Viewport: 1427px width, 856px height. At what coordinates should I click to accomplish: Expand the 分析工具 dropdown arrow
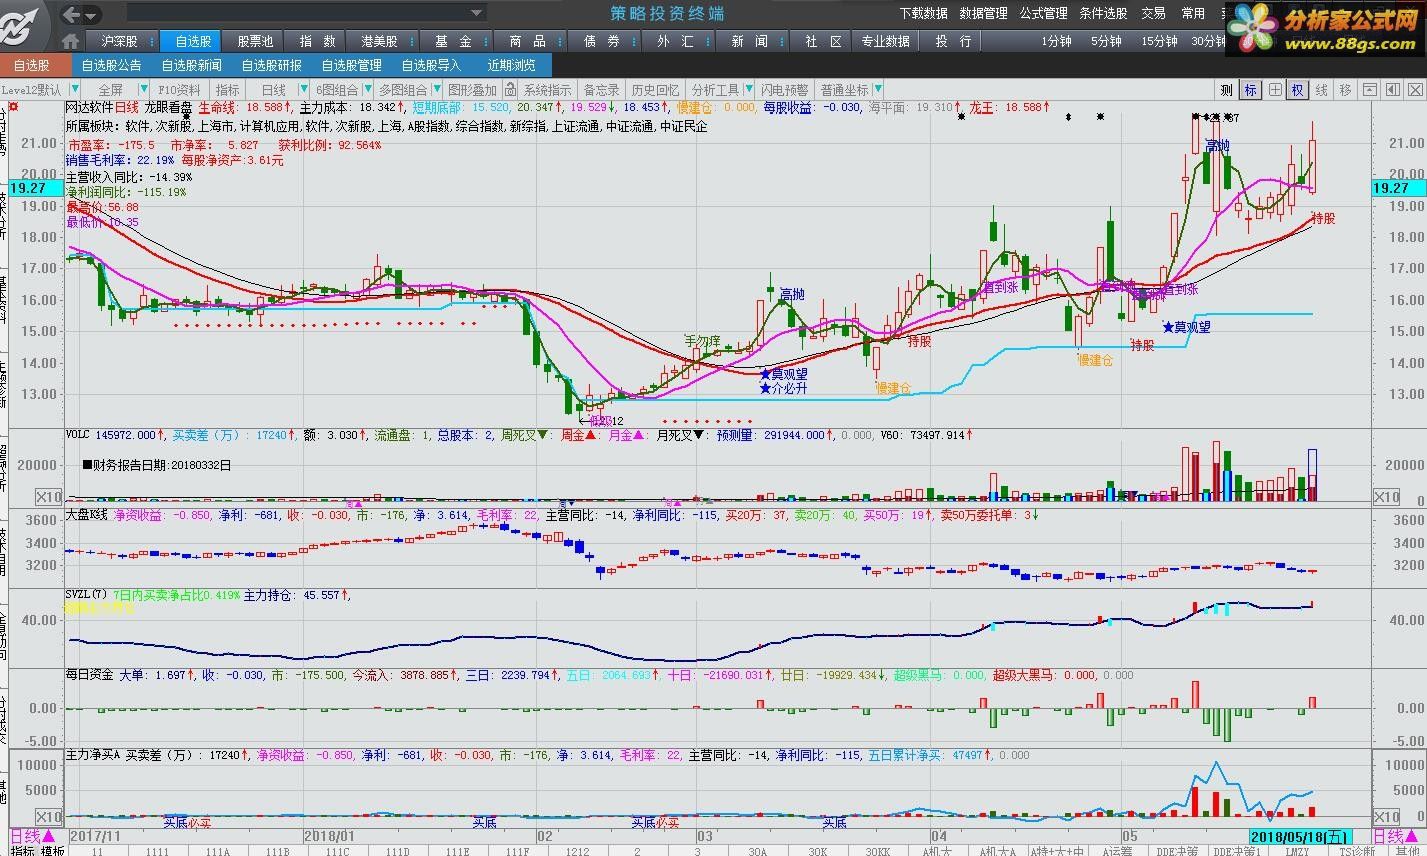pyautogui.click(x=749, y=90)
